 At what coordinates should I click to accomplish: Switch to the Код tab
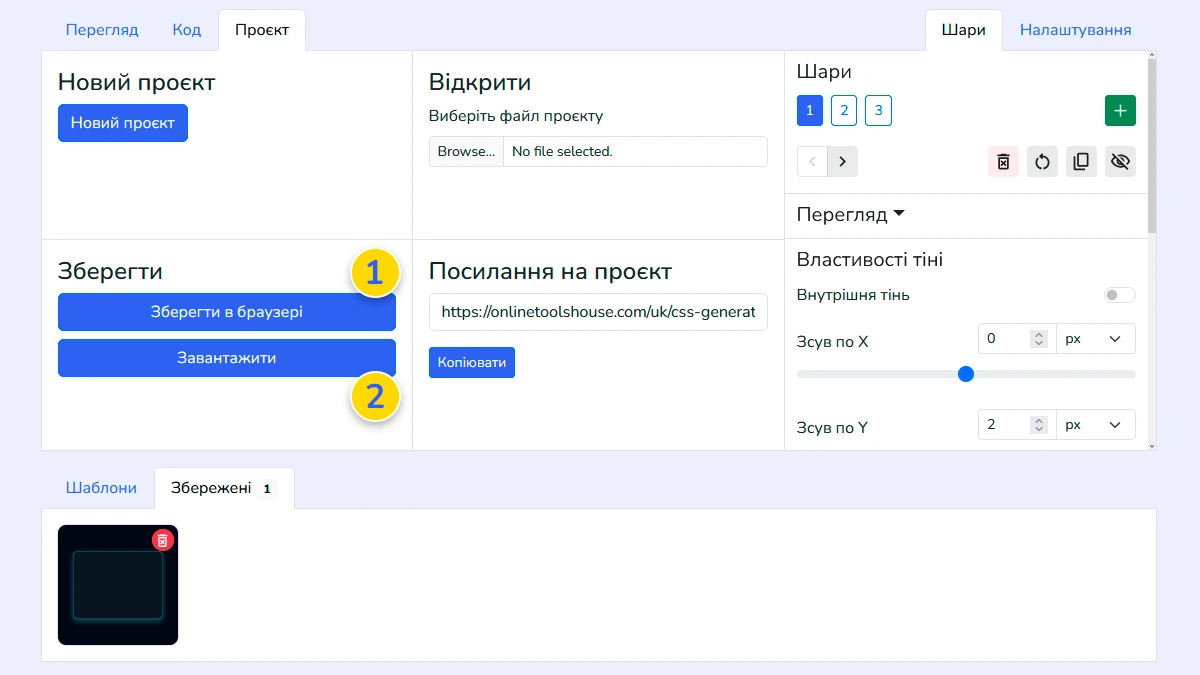186,30
